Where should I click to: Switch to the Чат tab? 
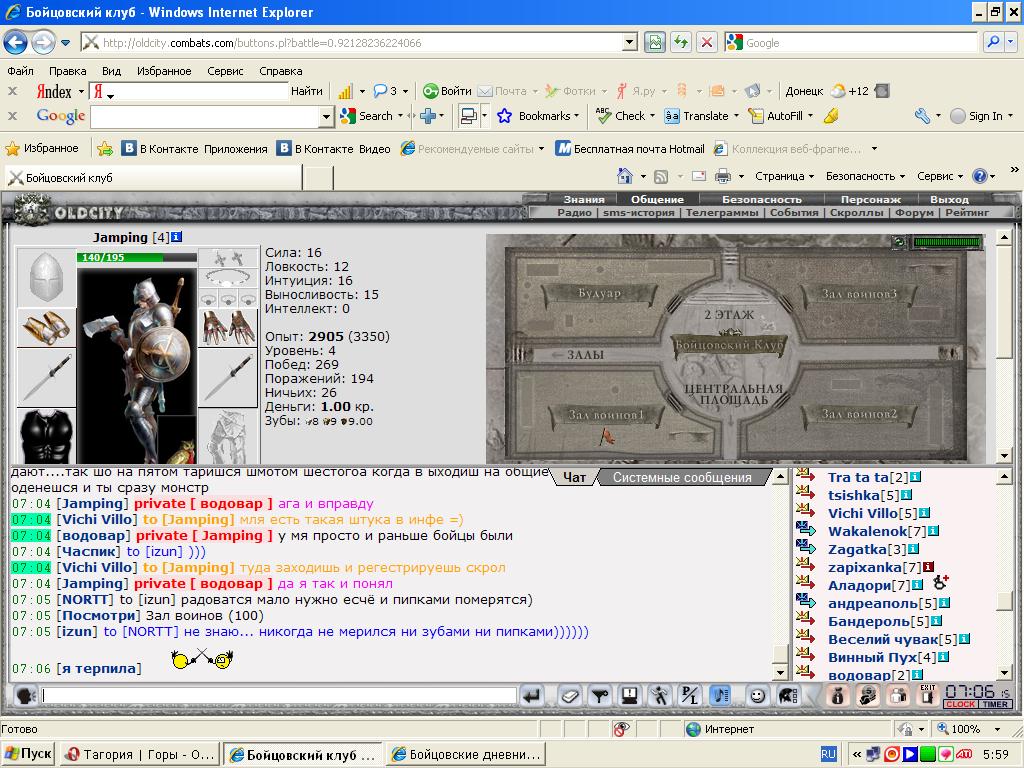coord(574,477)
